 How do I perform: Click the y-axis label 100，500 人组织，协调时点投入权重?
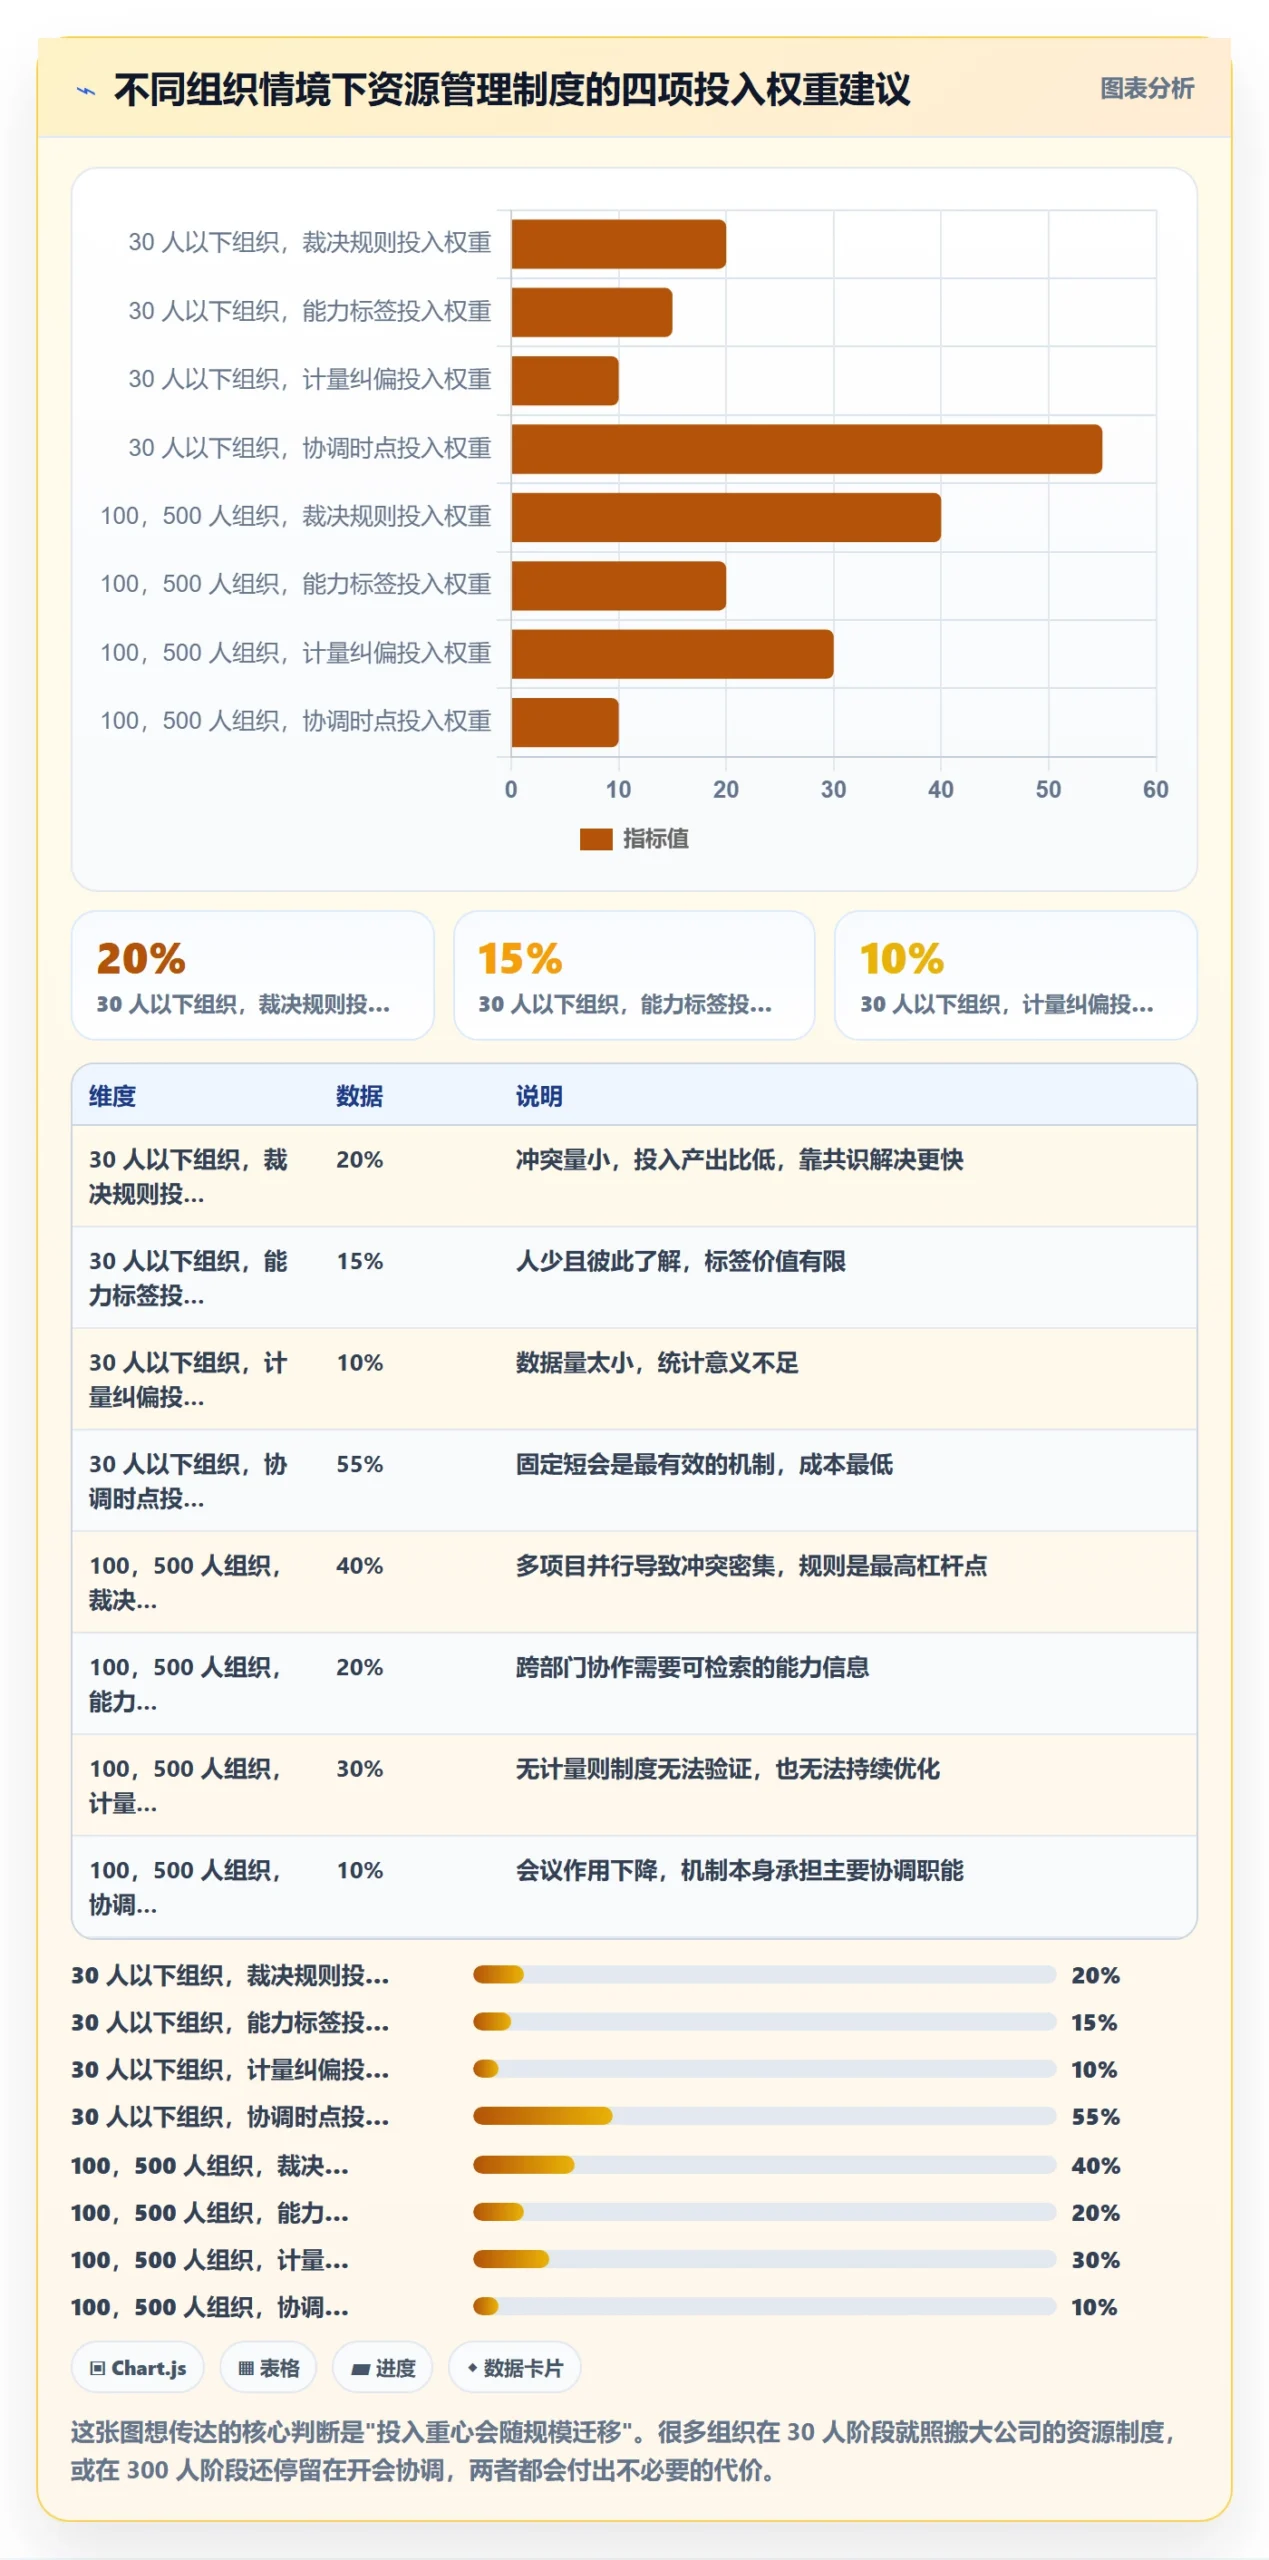pyautogui.click(x=295, y=721)
